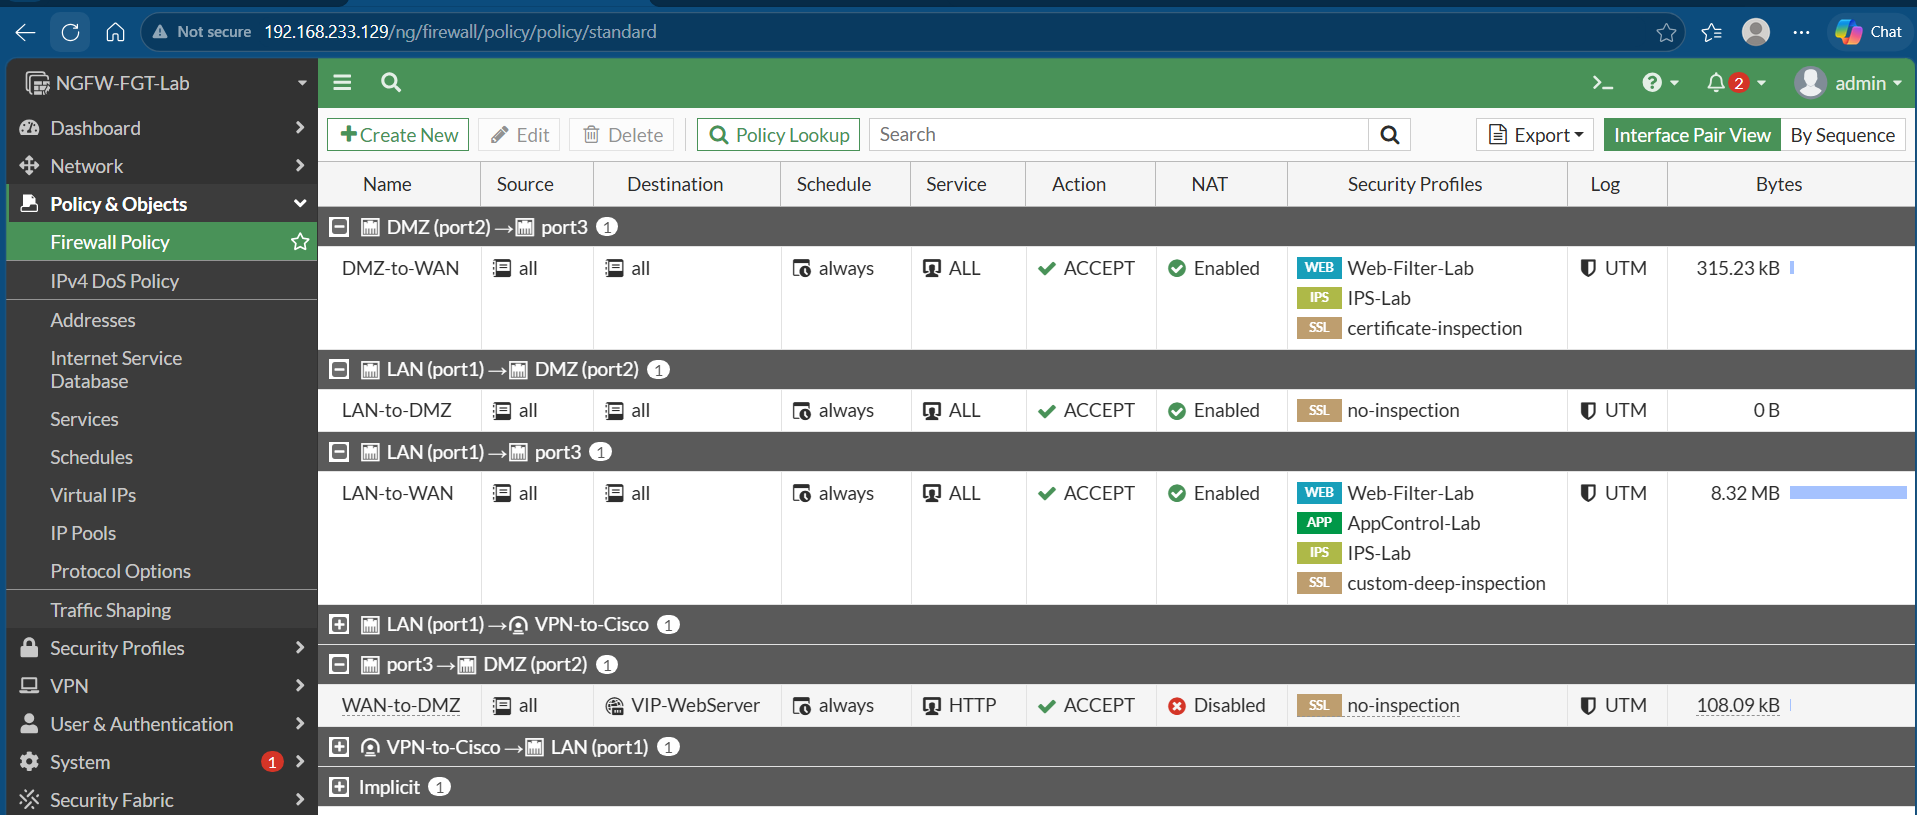
Task: Collapse LAN (port1) to DMZ (port2) section
Action: click(x=340, y=369)
